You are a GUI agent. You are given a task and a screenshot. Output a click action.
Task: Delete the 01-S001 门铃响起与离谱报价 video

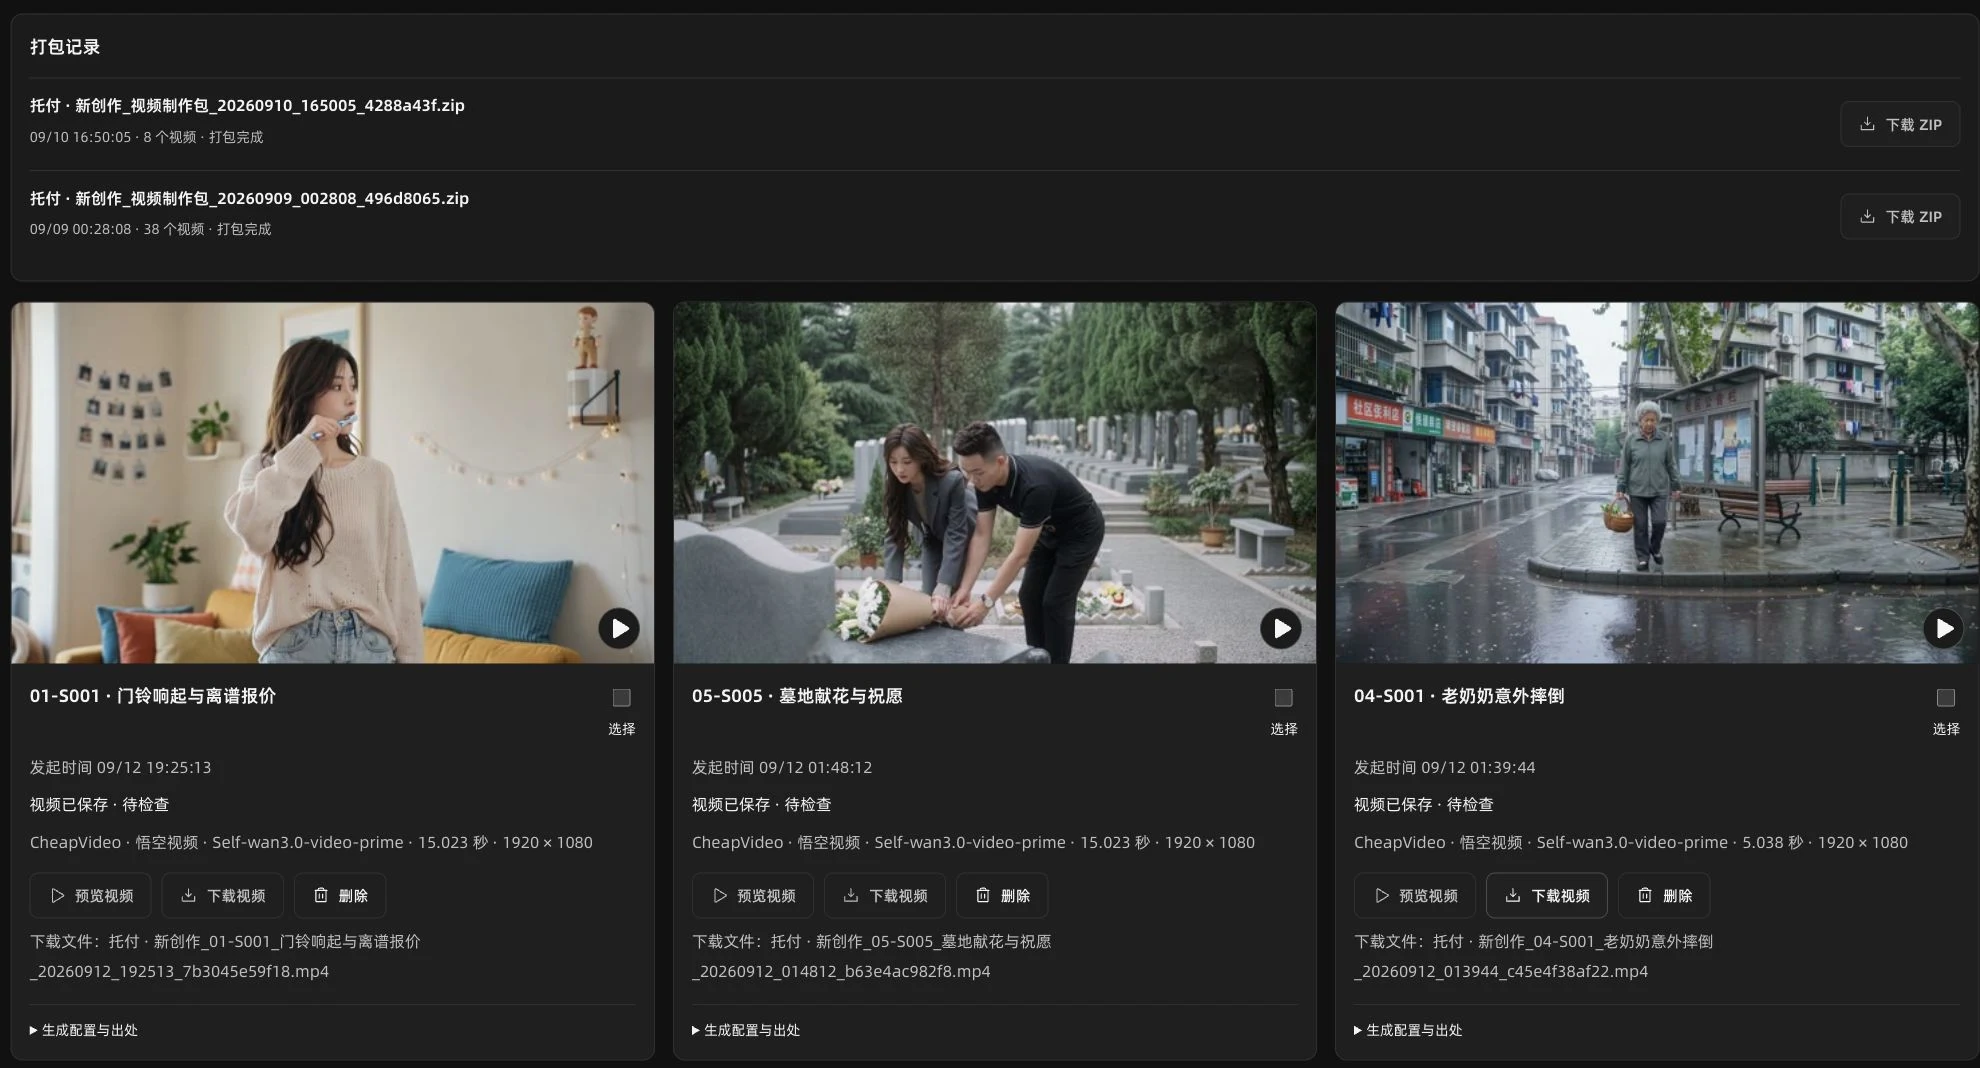[340, 896]
